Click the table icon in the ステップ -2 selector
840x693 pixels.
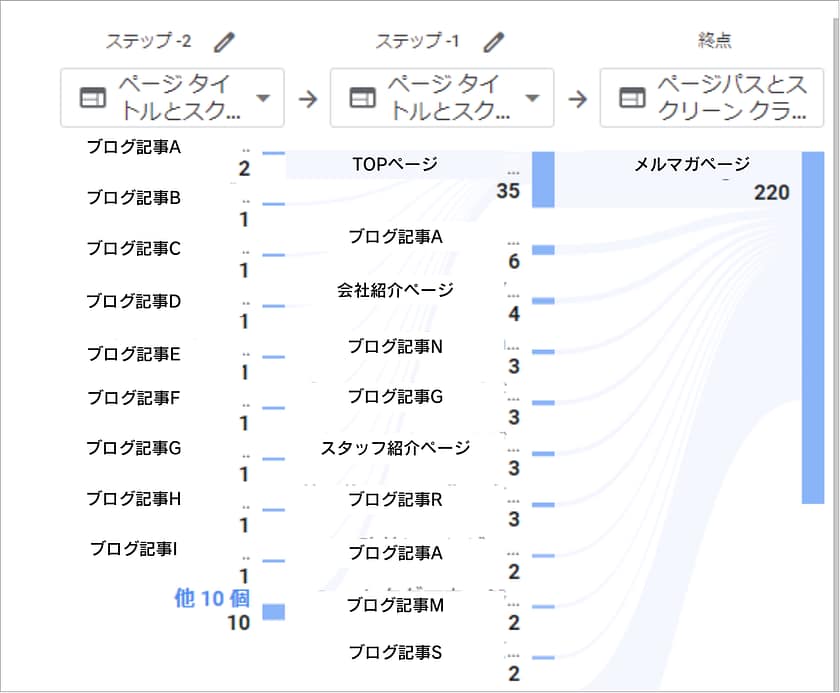click(92, 98)
